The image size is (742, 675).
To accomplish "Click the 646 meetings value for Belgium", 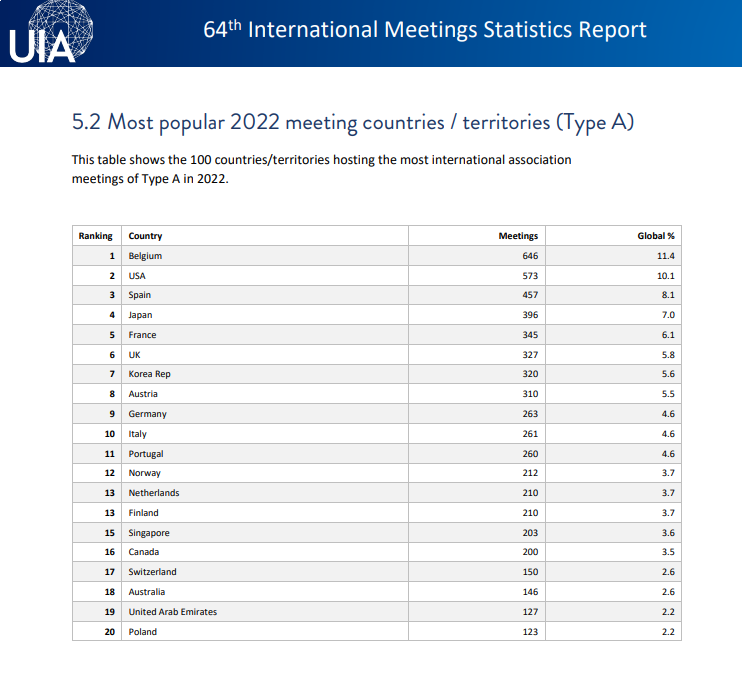I will pyautogui.click(x=529, y=256).
